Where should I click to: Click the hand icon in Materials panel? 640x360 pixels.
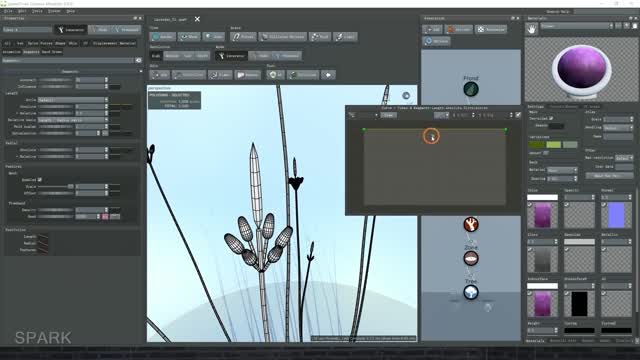coord(531,29)
